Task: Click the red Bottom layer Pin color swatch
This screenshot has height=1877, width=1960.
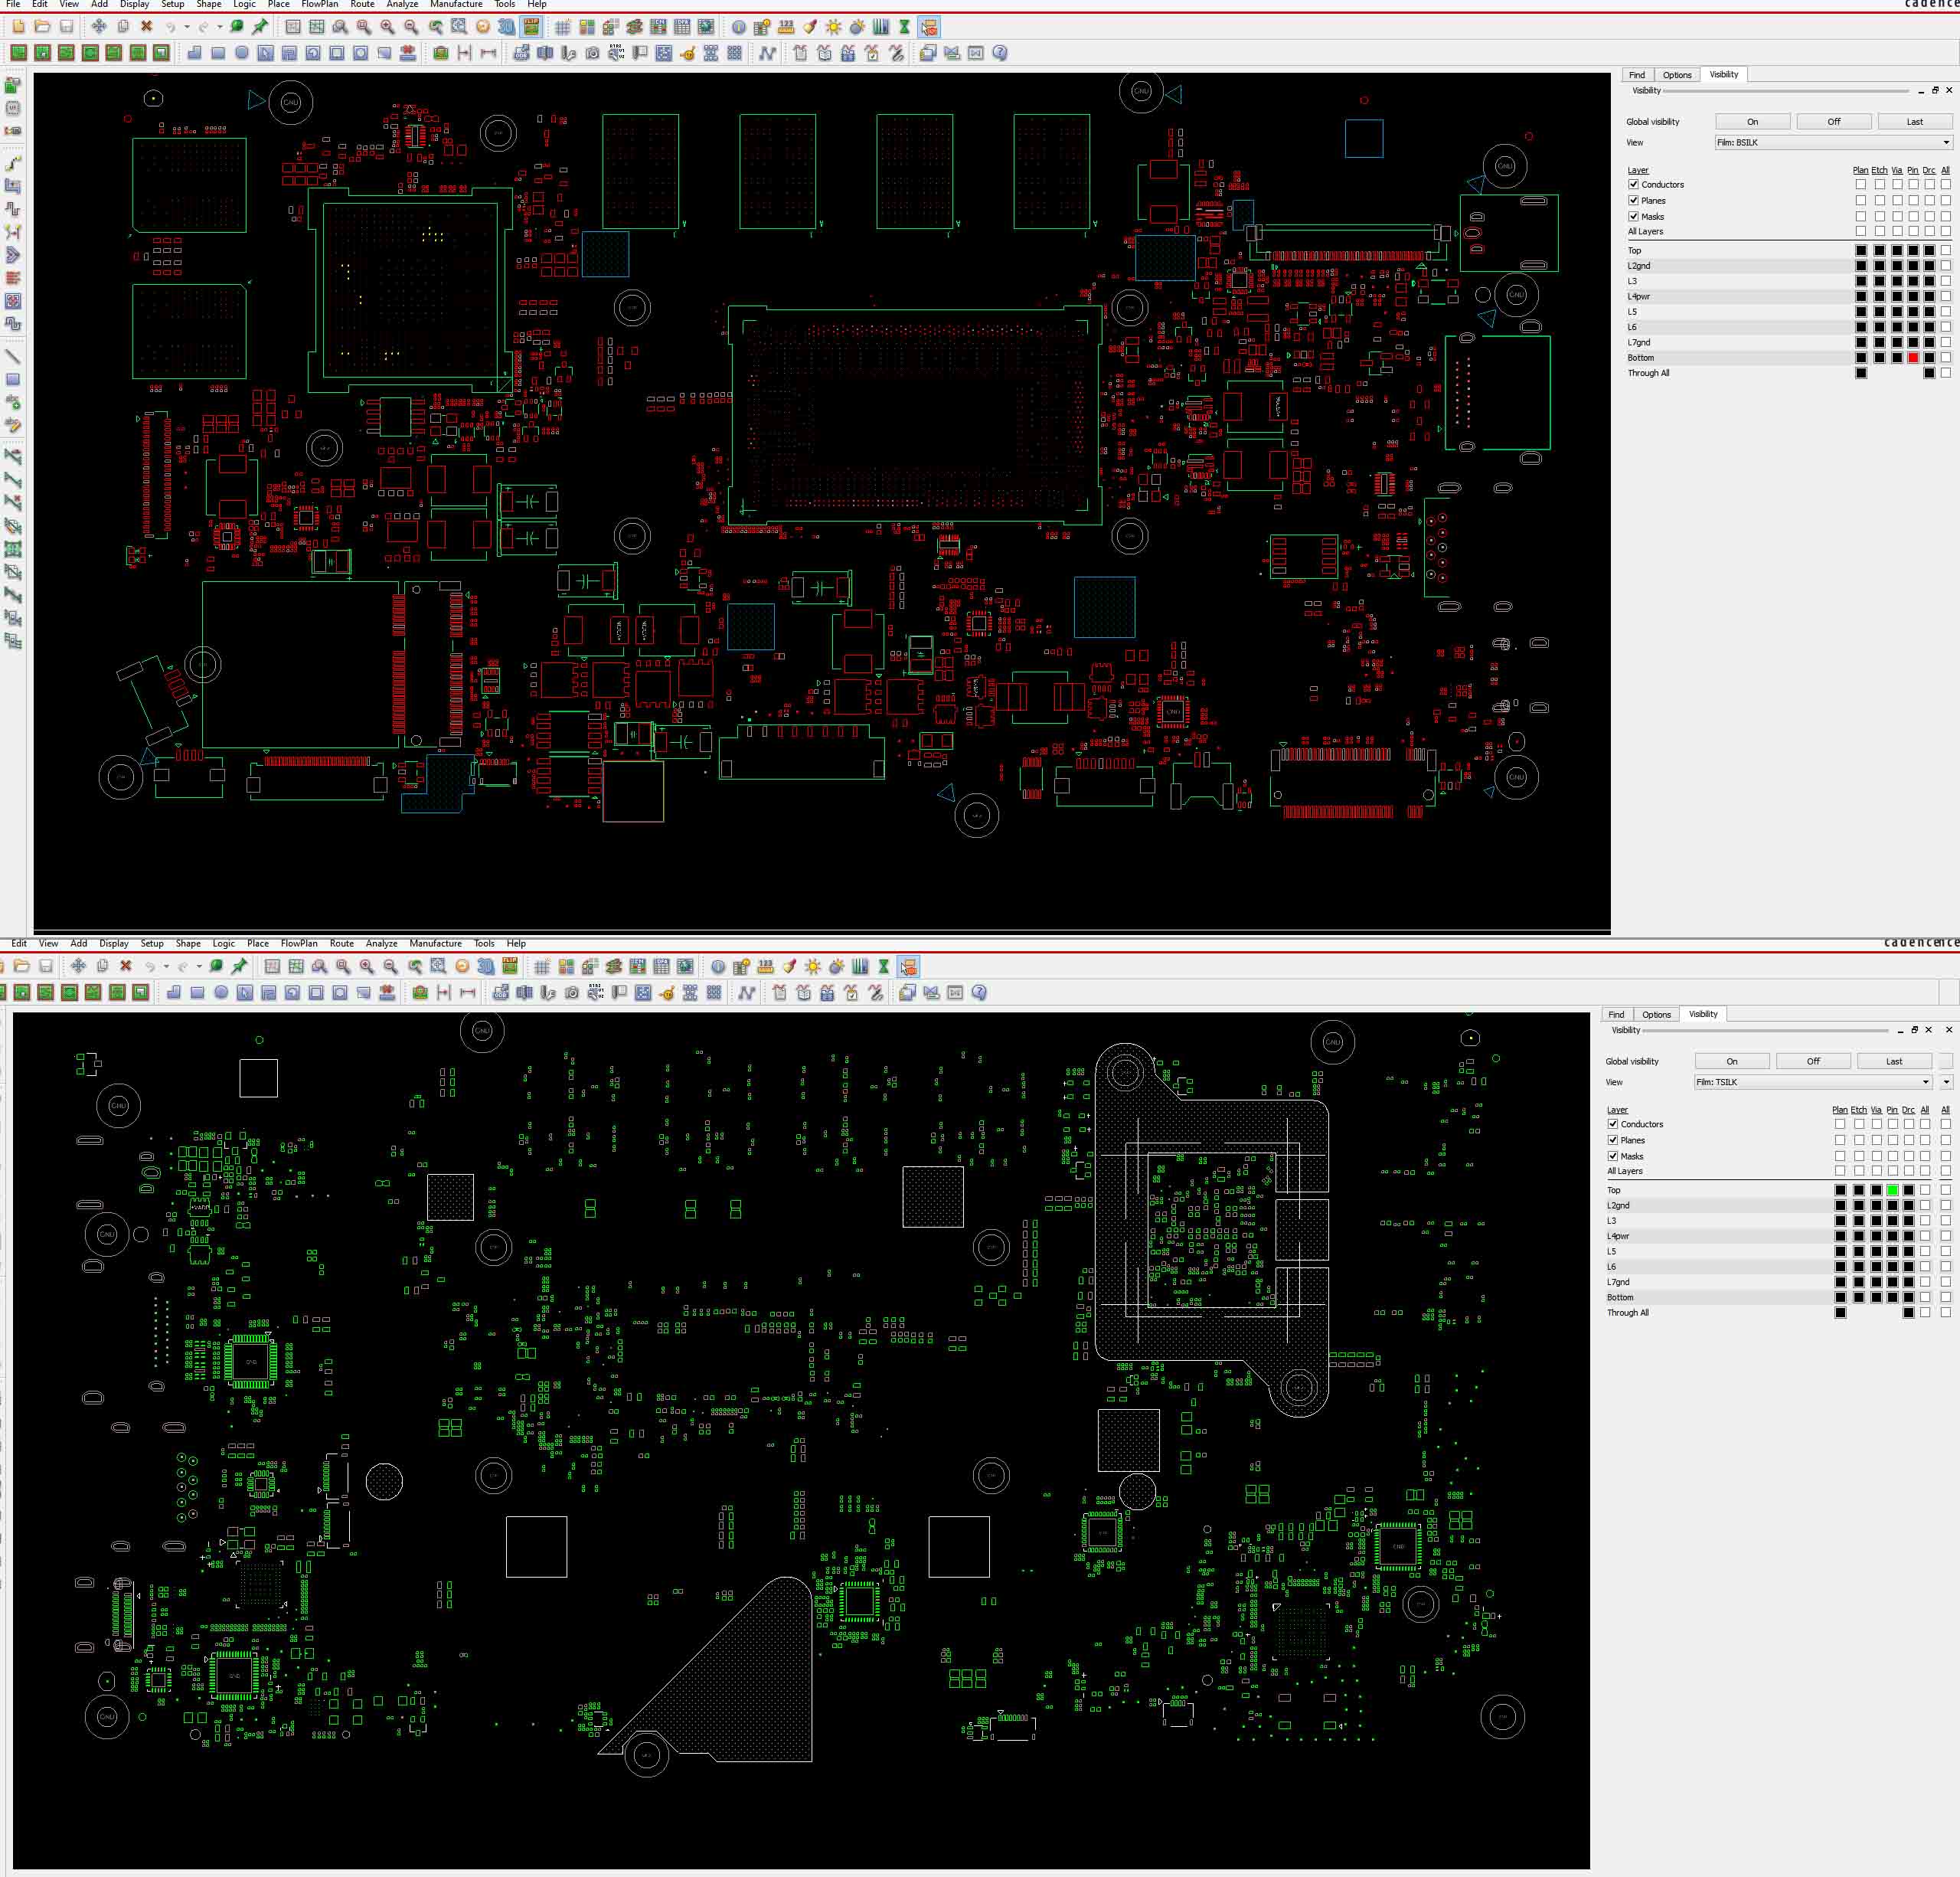Action: [x=1913, y=358]
